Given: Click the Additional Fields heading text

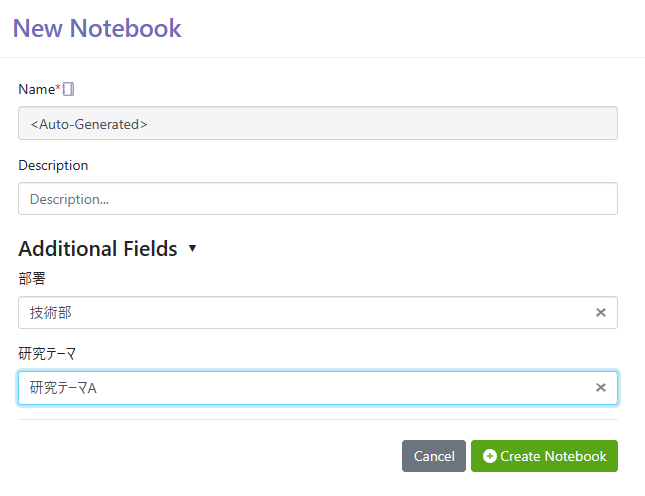Looking at the screenshot, I should [98, 248].
